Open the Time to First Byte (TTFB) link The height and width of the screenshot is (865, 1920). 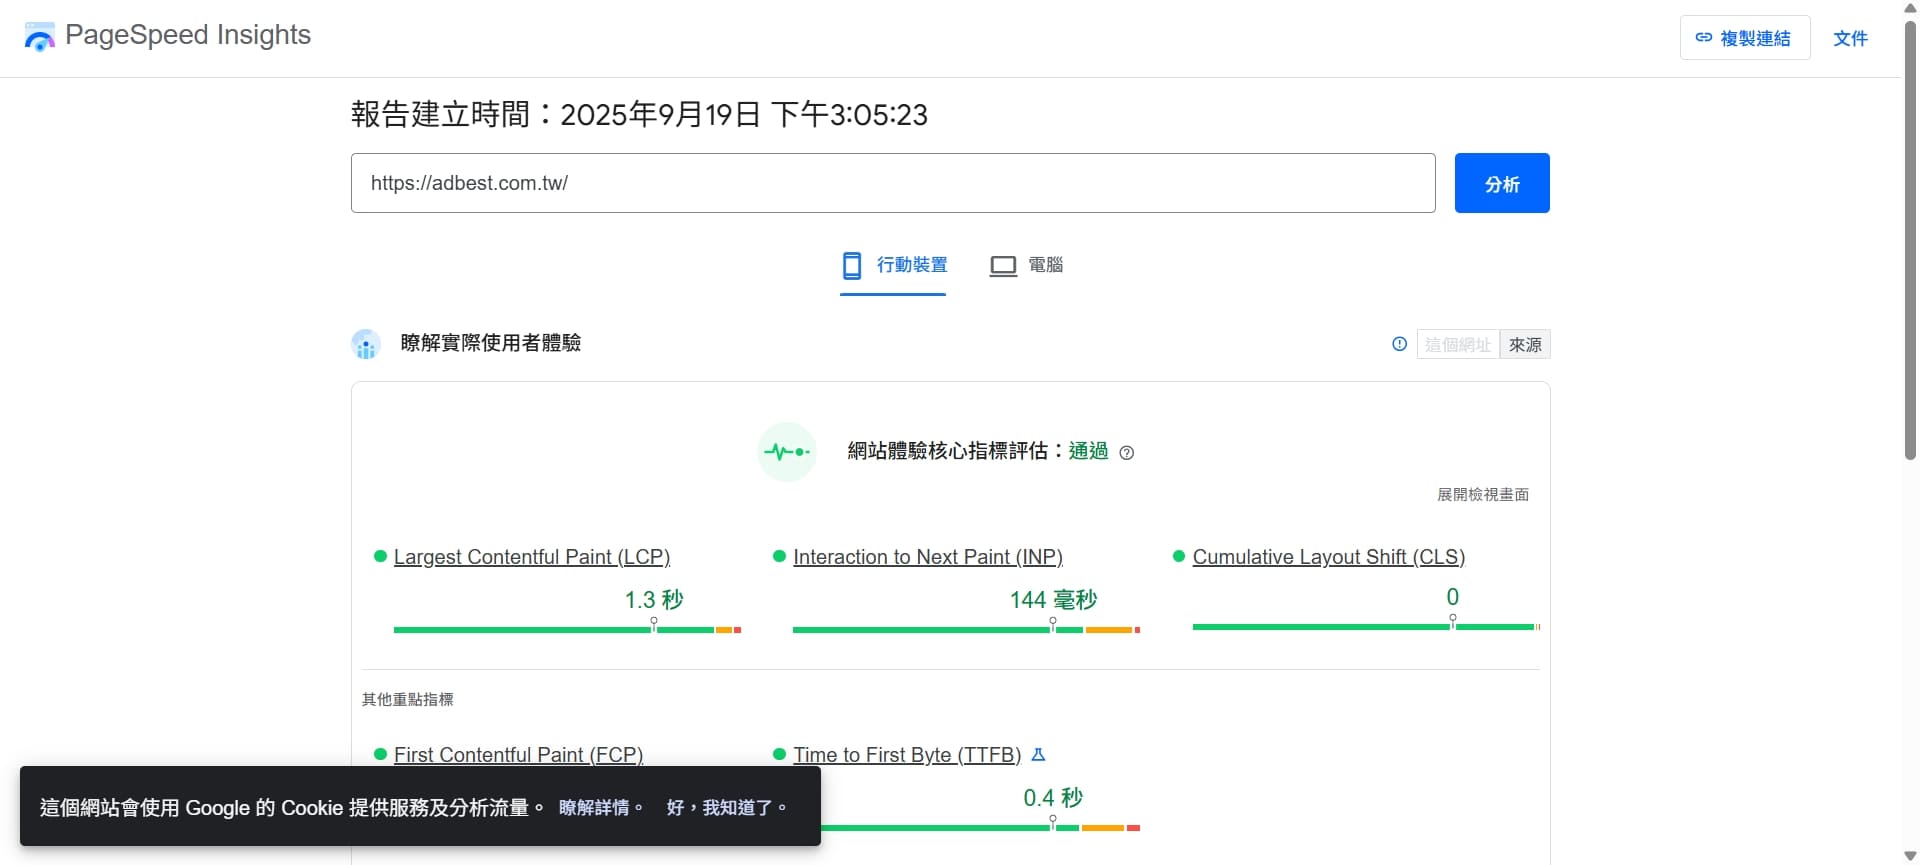907,755
